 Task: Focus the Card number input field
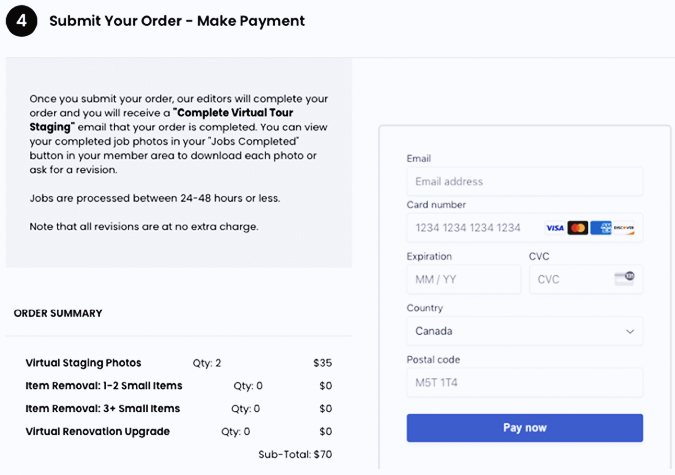pos(525,228)
